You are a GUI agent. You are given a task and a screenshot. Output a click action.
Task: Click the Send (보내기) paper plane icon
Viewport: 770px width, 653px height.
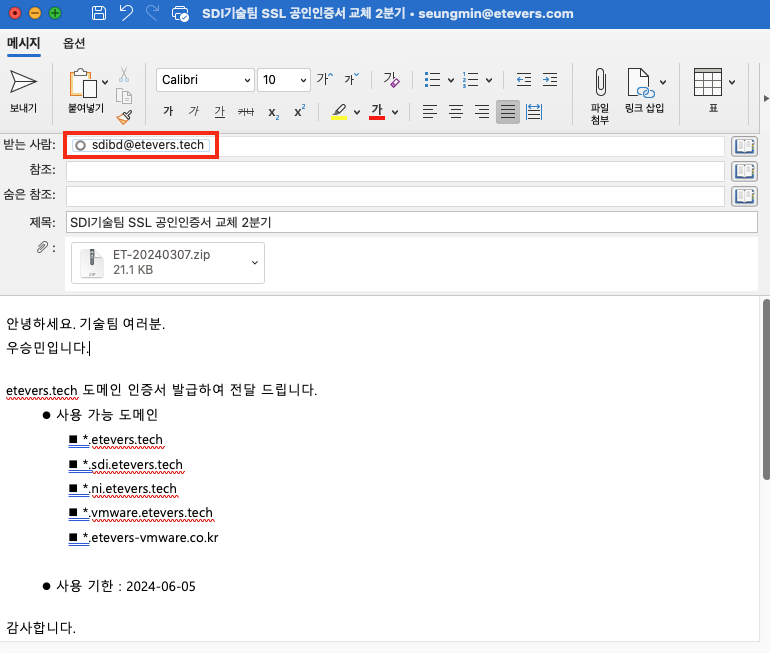(23, 82)
